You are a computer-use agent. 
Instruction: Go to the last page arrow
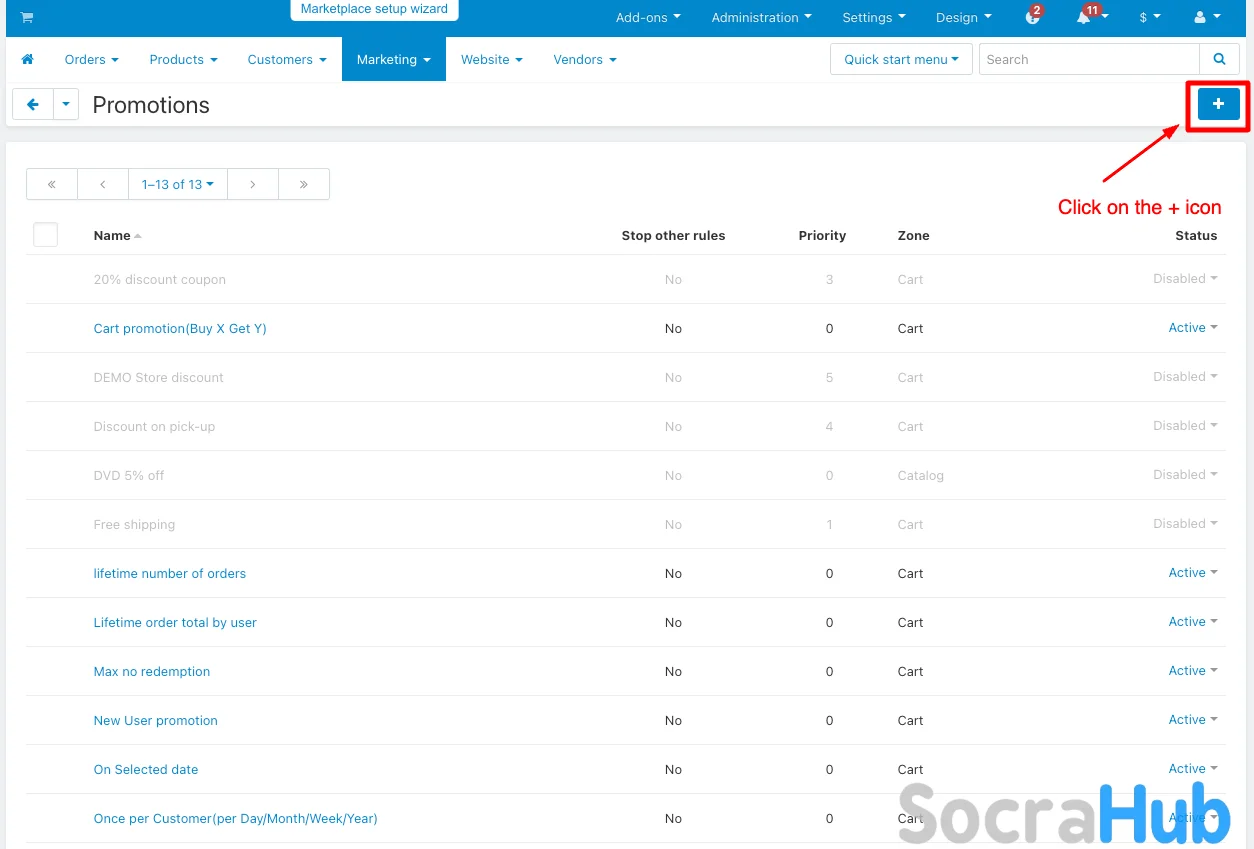303,184
